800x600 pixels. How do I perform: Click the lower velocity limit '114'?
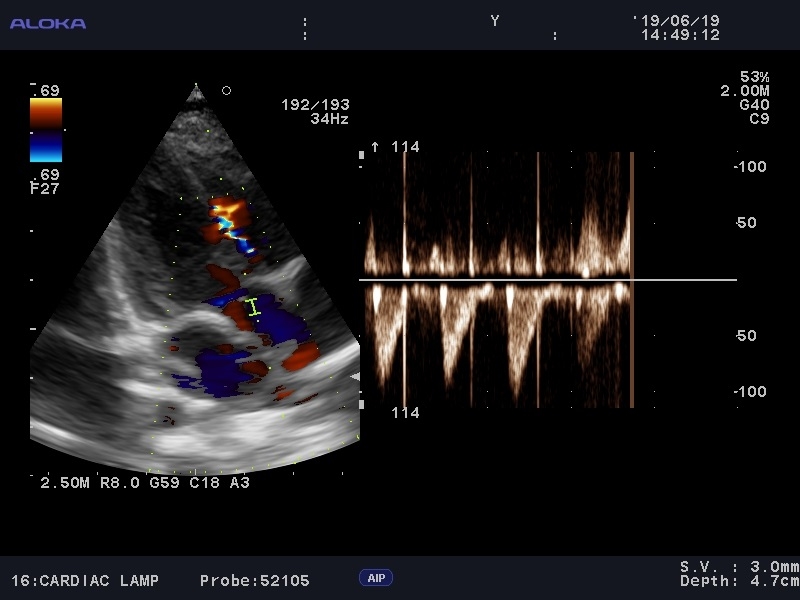point(405,412)
